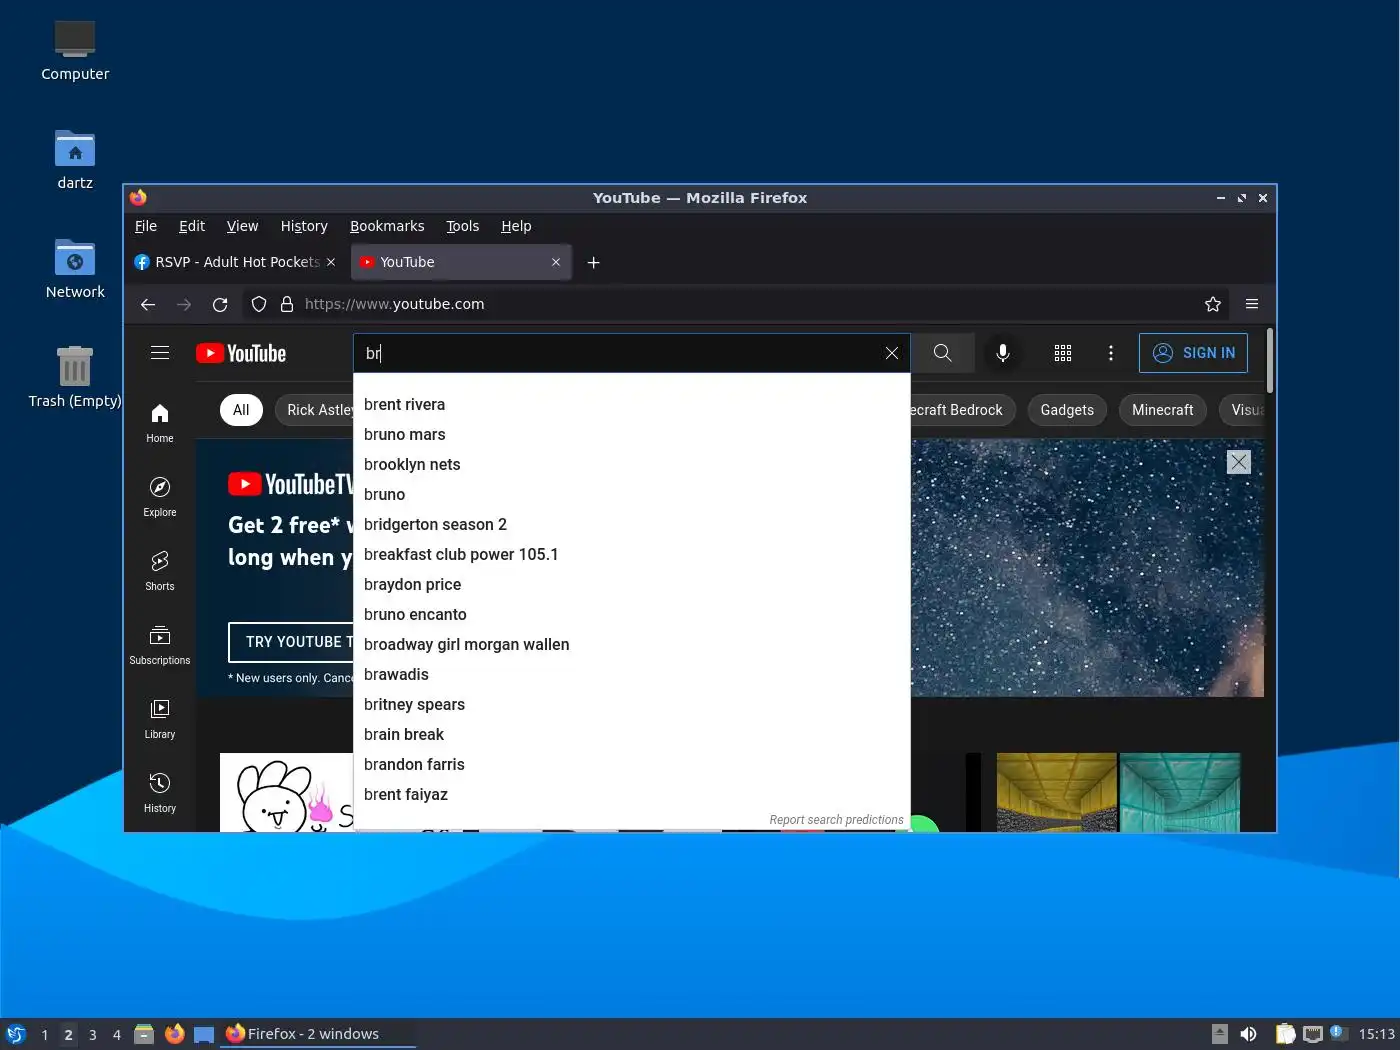Close the RSVP Adult Hot Pockets tab

[x=331, y=262]
